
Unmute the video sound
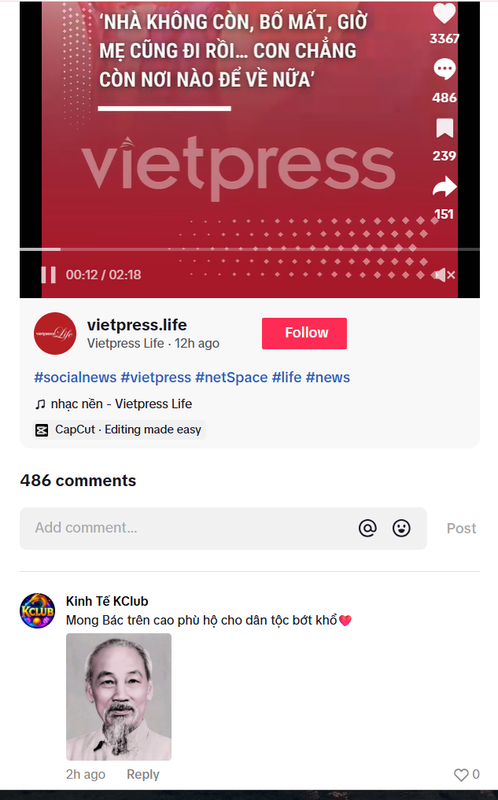[444, 275]
